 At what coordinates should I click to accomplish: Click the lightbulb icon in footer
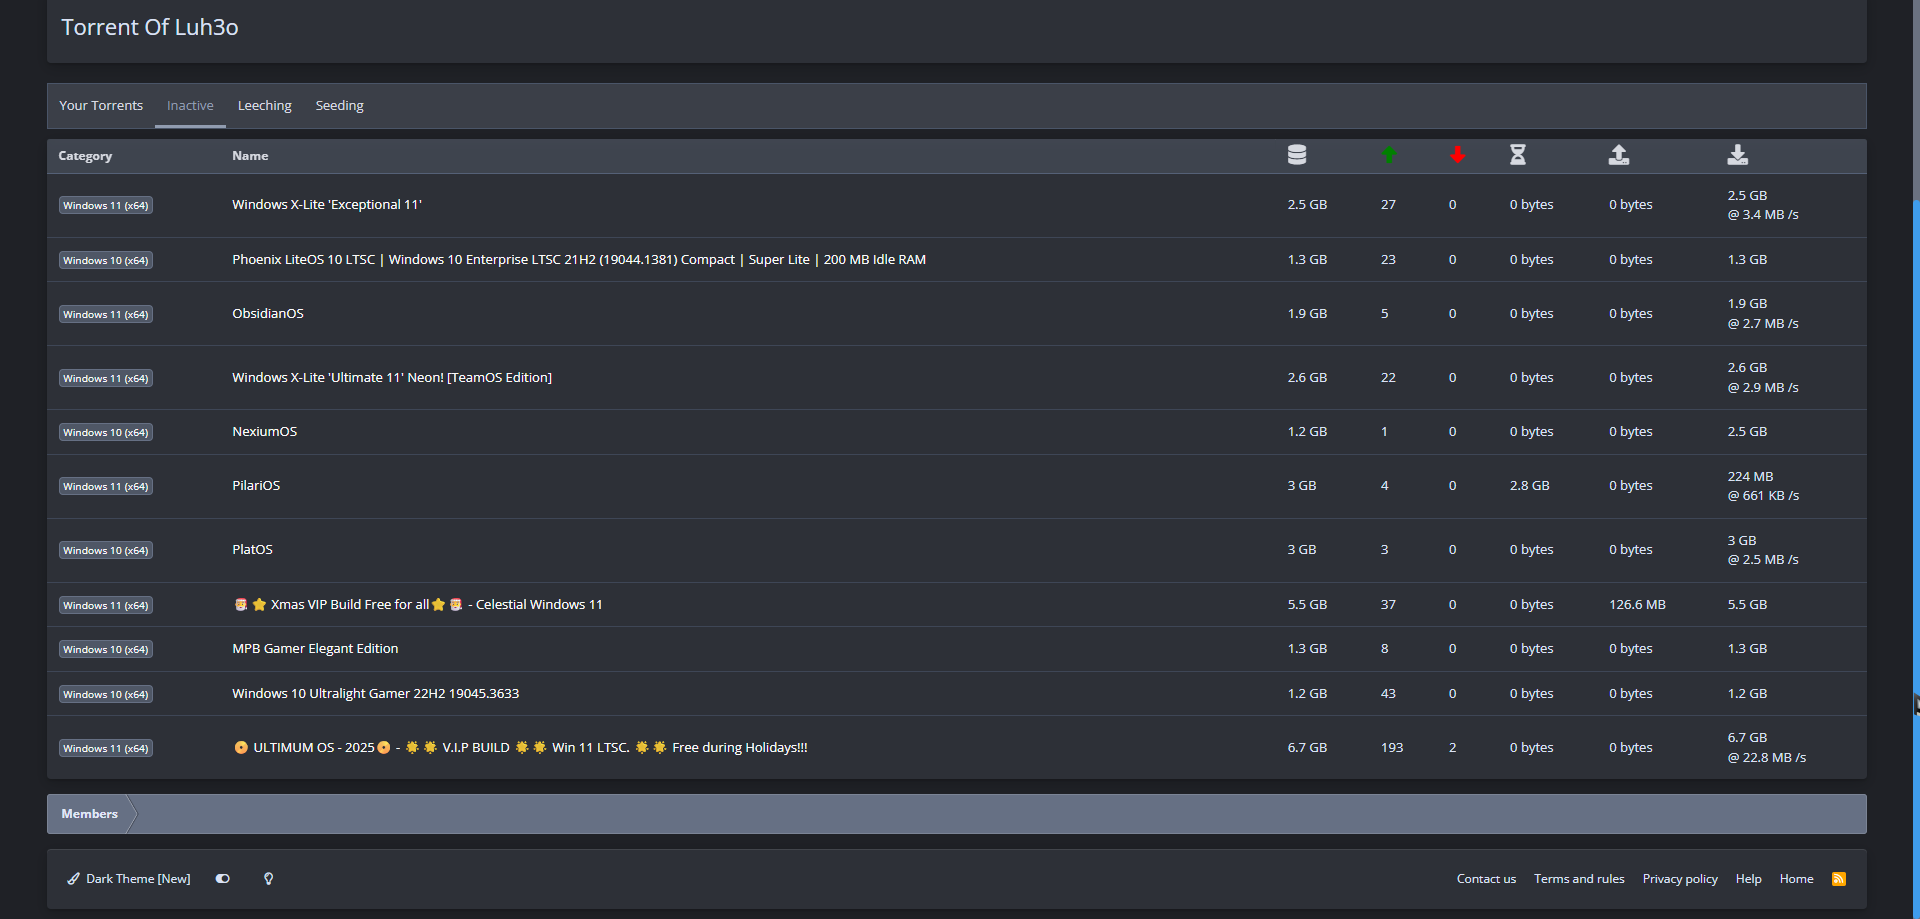268,879
